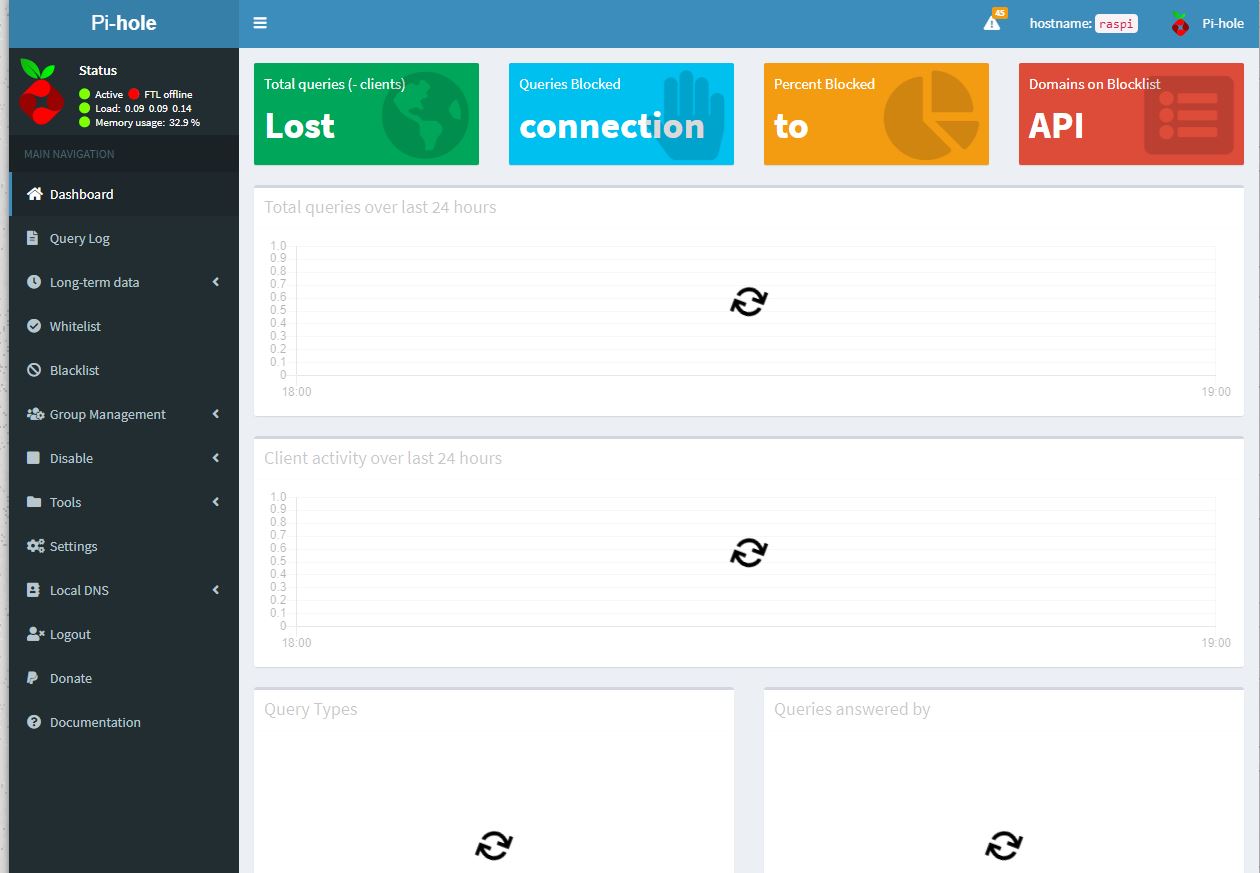Image resolution: width=1260 pixels, height=873 pixels.
Task: Click refresh spinner in Query Types panel
Action: (x=494, y=846)
